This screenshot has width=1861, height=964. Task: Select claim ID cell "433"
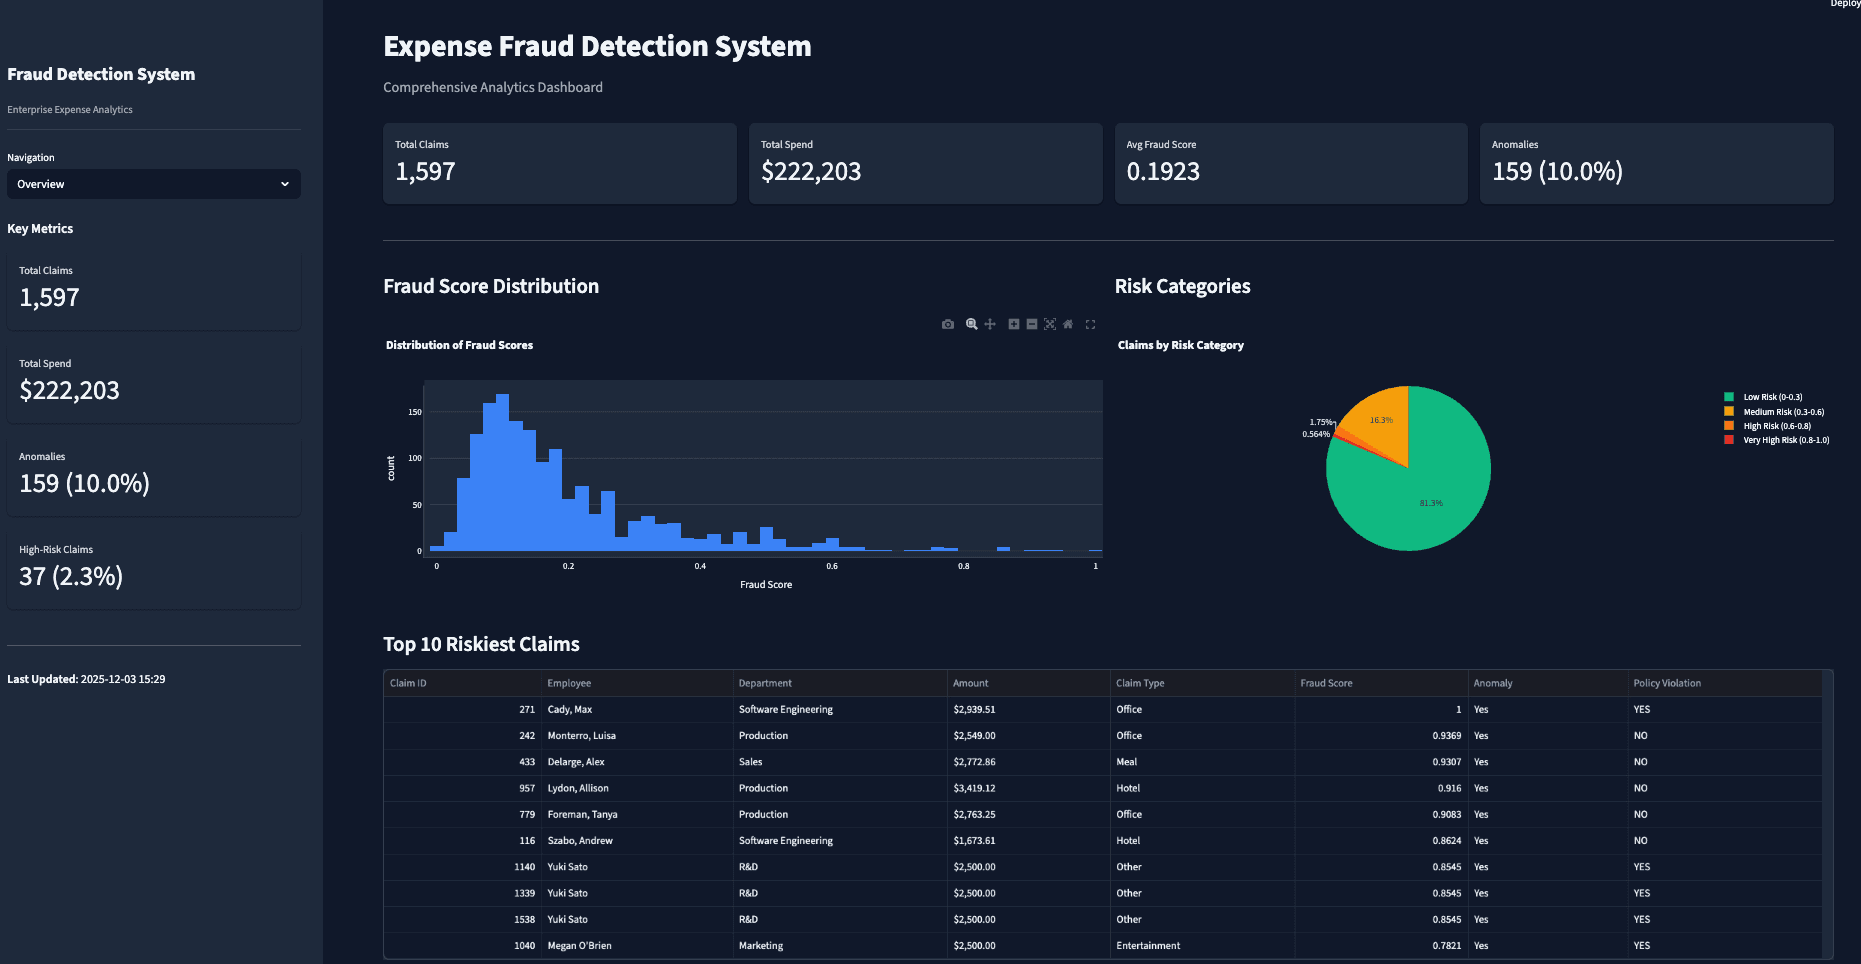(462, 762)
